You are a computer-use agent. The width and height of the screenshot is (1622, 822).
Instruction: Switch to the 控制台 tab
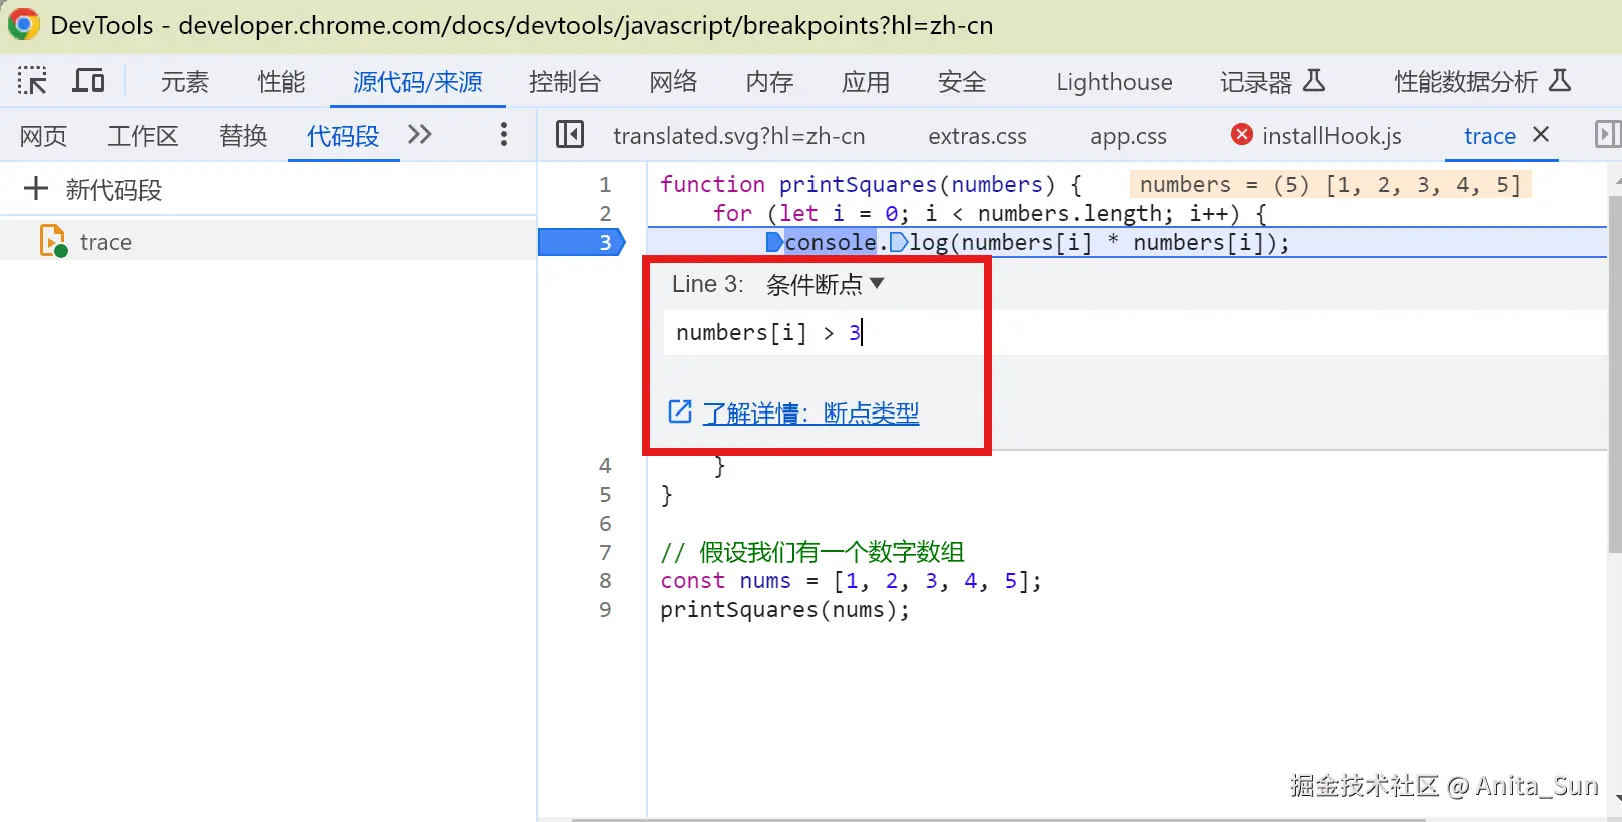click(565, 82)
